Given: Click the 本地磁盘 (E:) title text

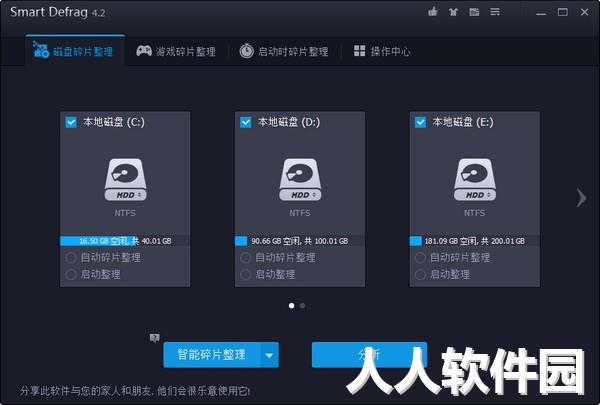Looking at the screenshot, I should click(x=463, y=122).
